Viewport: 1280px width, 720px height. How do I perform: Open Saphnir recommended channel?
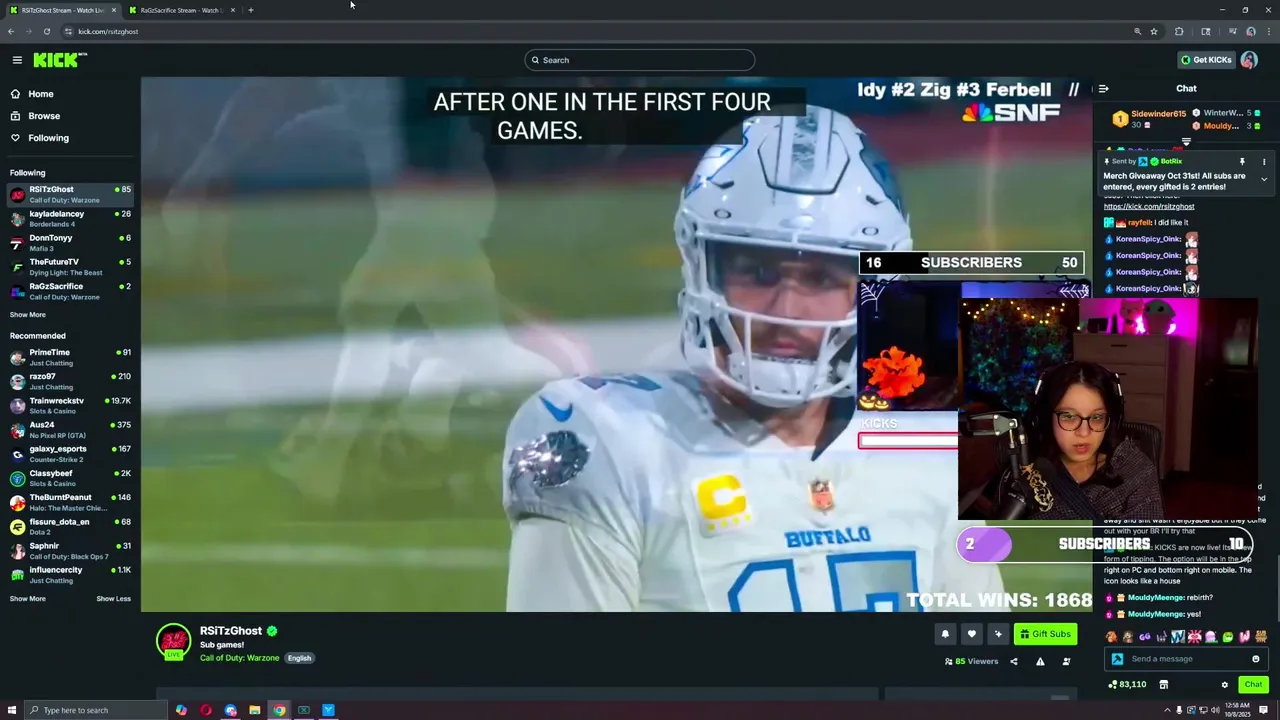point(70,550)
